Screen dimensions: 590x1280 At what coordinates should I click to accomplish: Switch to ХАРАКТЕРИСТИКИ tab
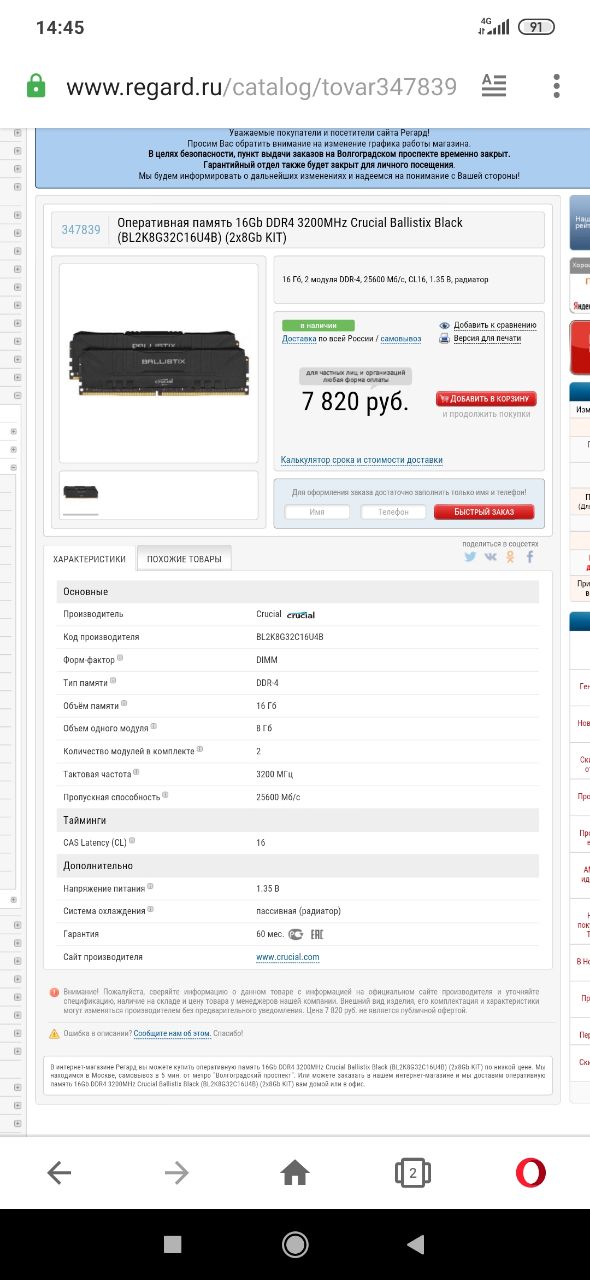(x=89, y=559)
